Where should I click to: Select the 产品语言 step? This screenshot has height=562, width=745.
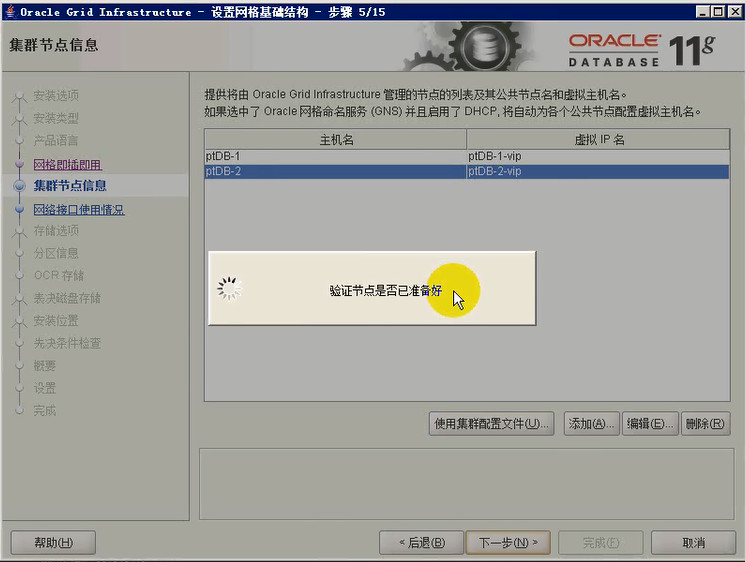click(56, 141)
